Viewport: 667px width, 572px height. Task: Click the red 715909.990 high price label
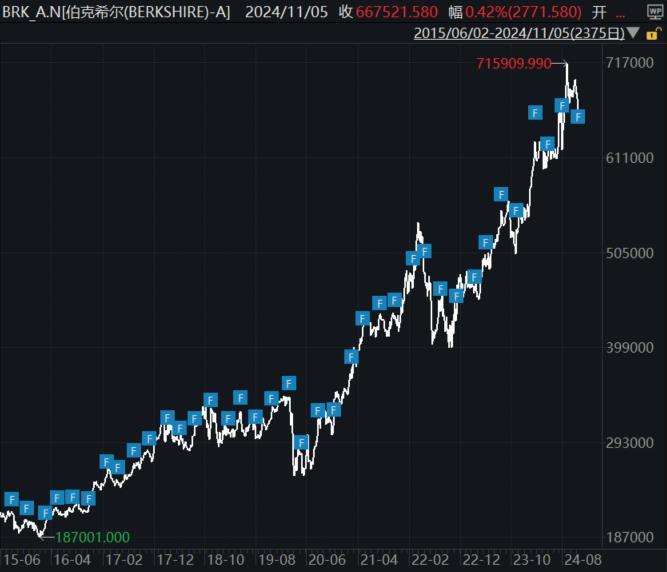click(x=514, y=63)
